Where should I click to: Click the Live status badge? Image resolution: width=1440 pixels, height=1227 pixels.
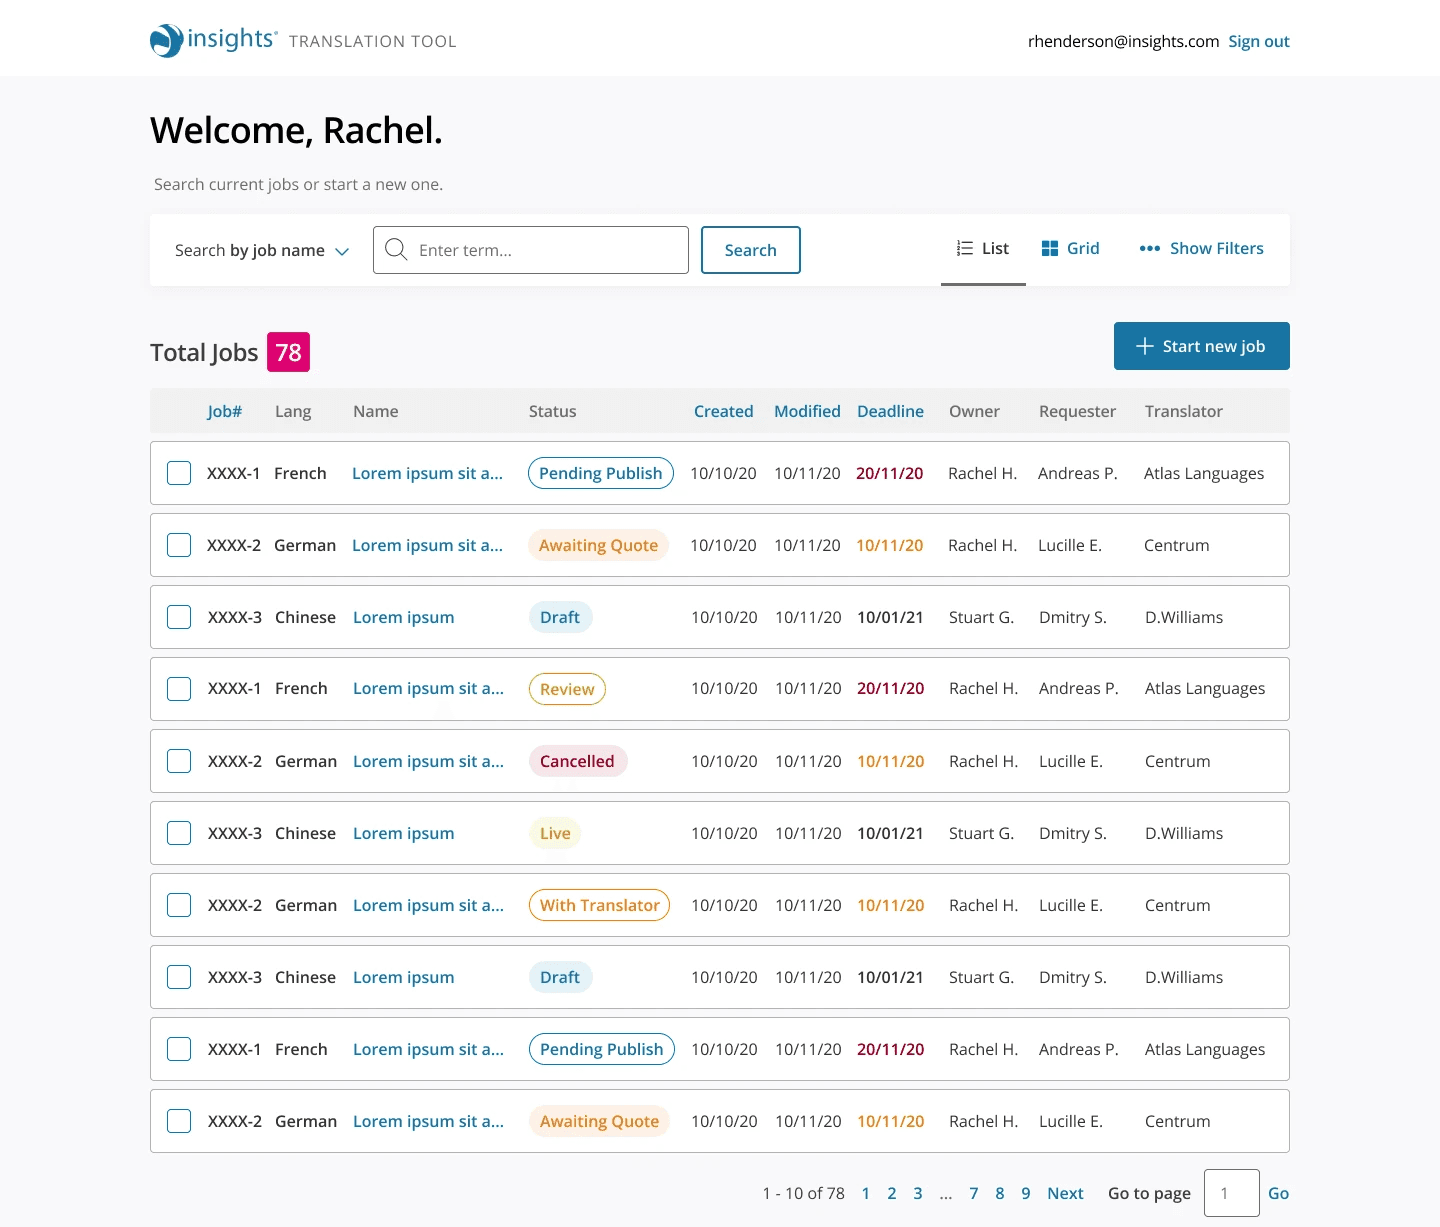tap(555, 833)
